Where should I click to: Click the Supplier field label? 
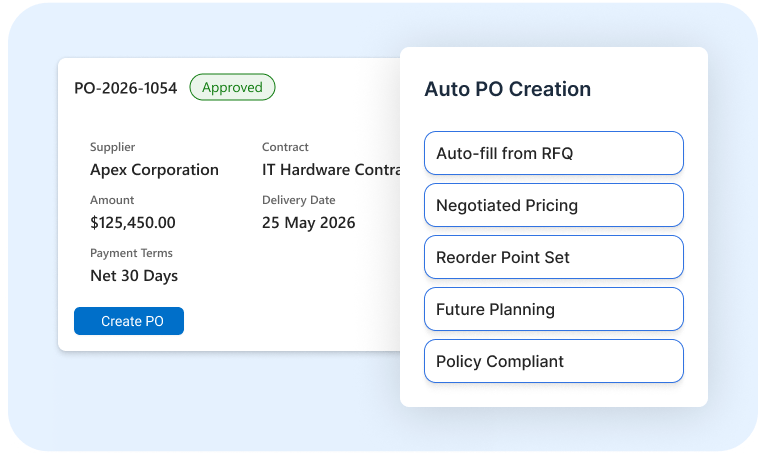click(112, 147)
